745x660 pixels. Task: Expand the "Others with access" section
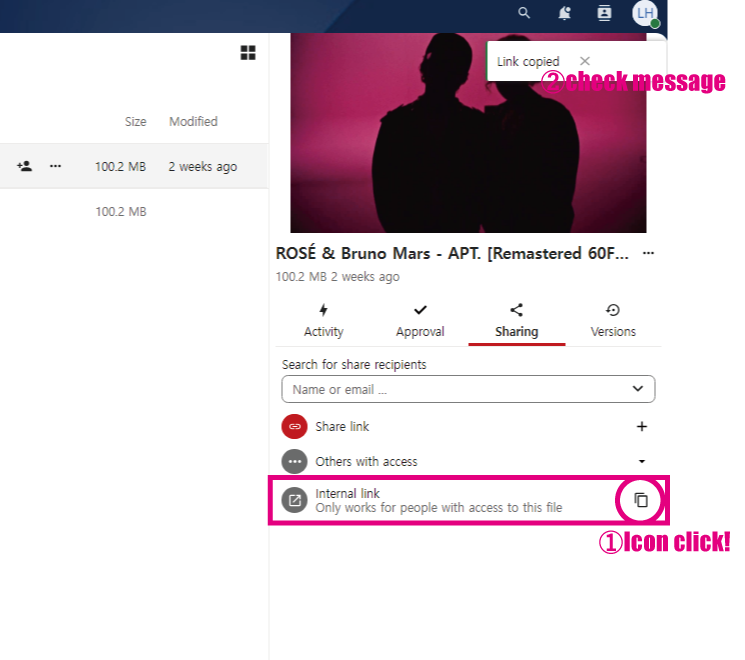pyautogui.click(x=642, y=462)
